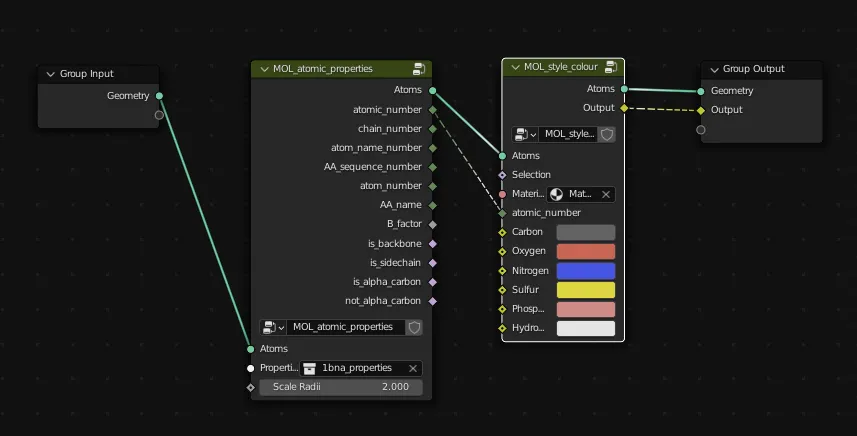Click Selection input socket on MOL_style_colour

pos(502,175)
